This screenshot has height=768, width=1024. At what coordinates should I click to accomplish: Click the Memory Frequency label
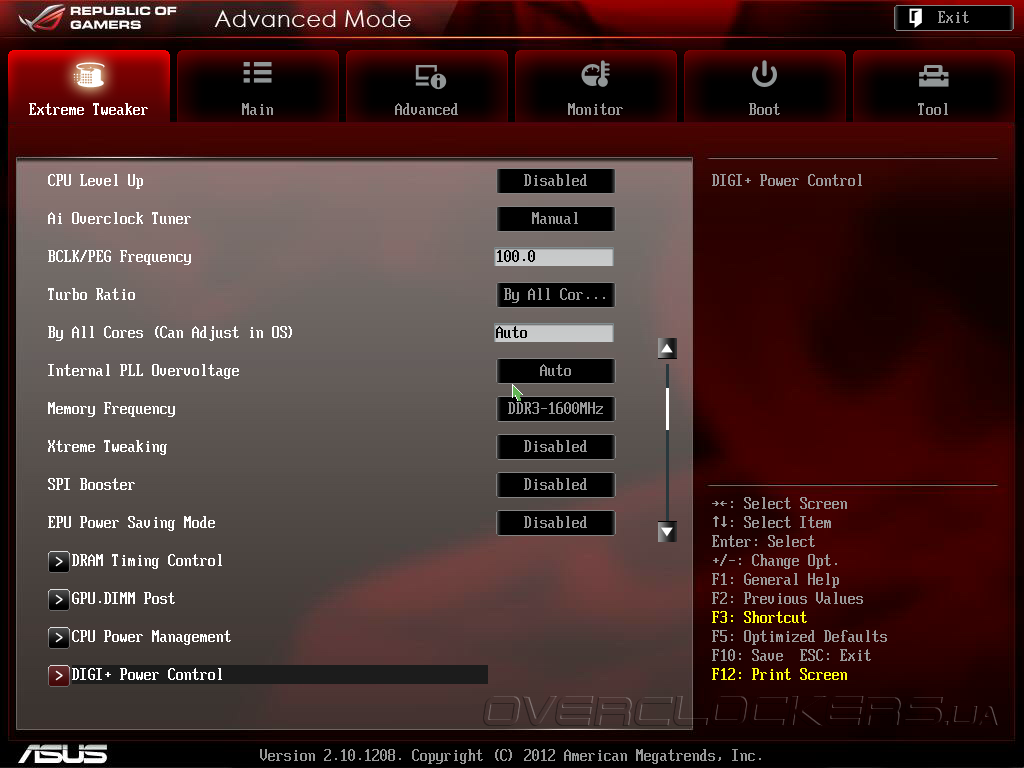click(x=111, y=409)
